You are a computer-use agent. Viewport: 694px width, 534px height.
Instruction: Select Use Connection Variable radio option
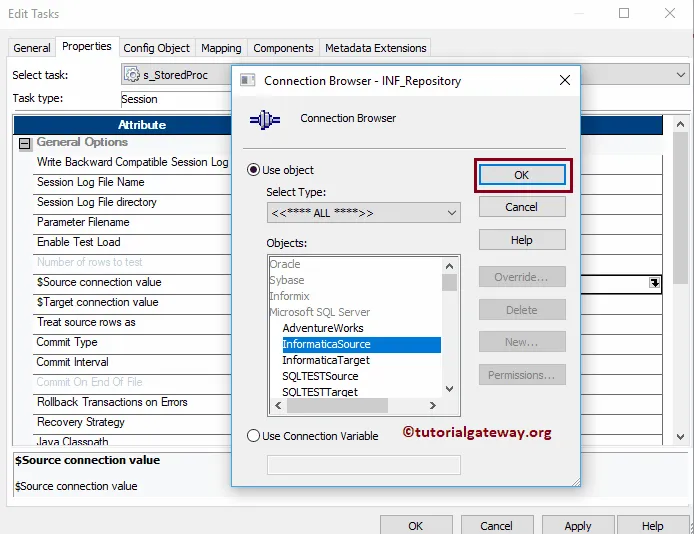tap(253, 436)
